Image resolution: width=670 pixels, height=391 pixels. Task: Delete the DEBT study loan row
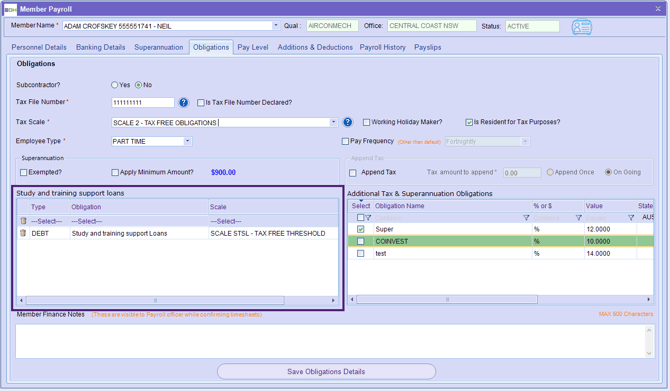[x=23, y=233]
